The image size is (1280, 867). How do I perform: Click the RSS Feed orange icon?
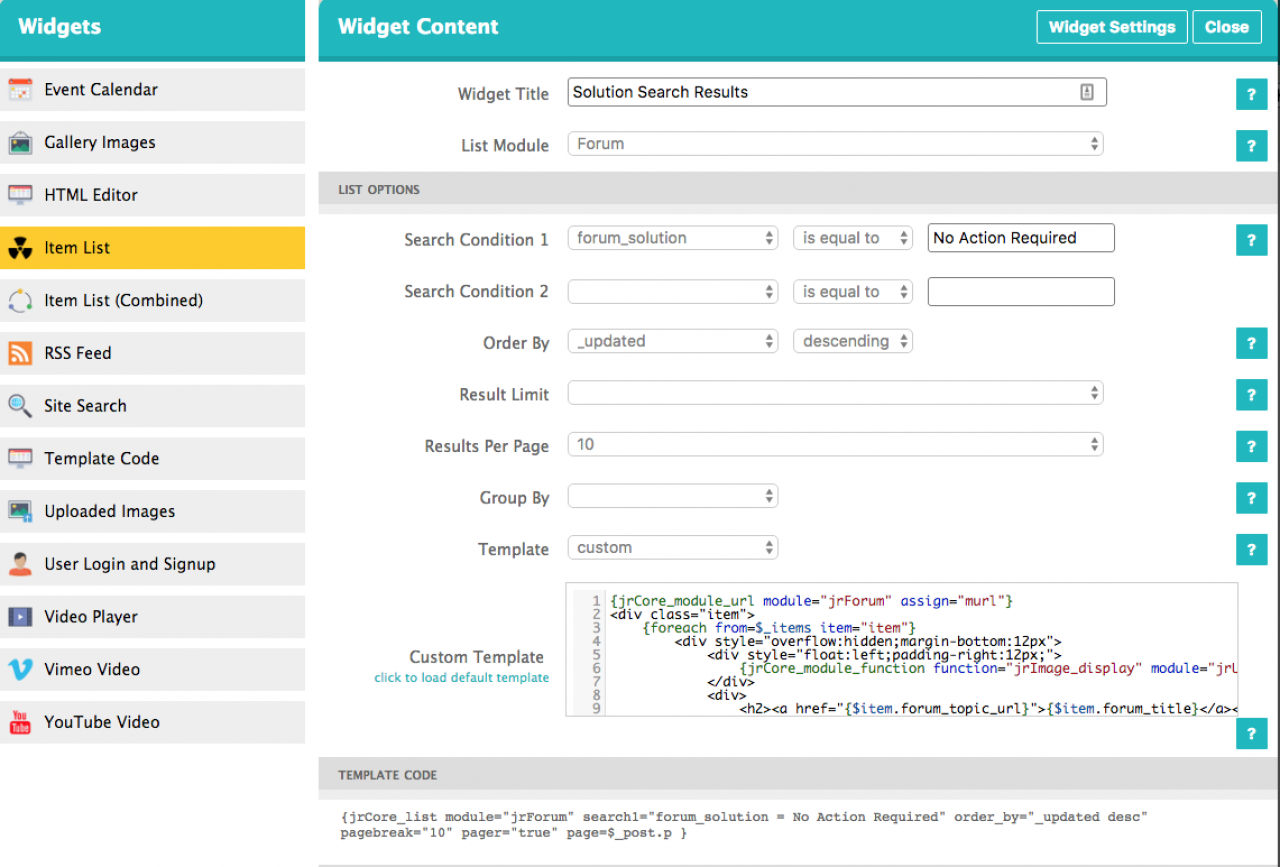[x=20, y=354]
